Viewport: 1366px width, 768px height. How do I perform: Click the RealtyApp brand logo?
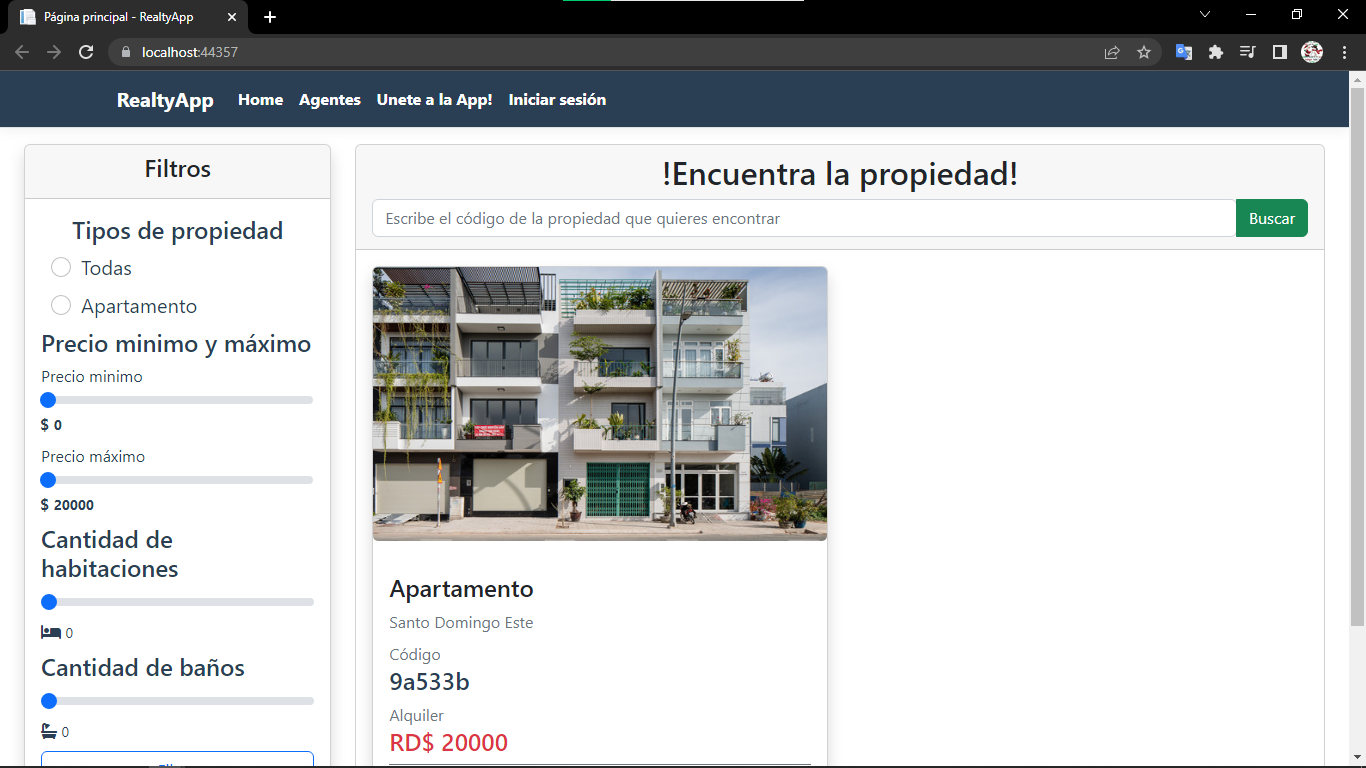(x=165, y=100)
